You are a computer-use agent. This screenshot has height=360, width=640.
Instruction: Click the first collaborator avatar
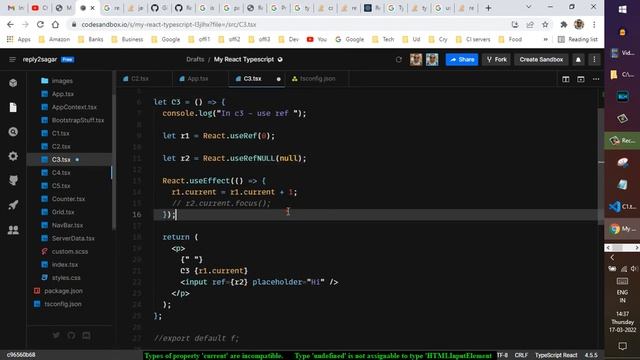(x=416, y=60)
